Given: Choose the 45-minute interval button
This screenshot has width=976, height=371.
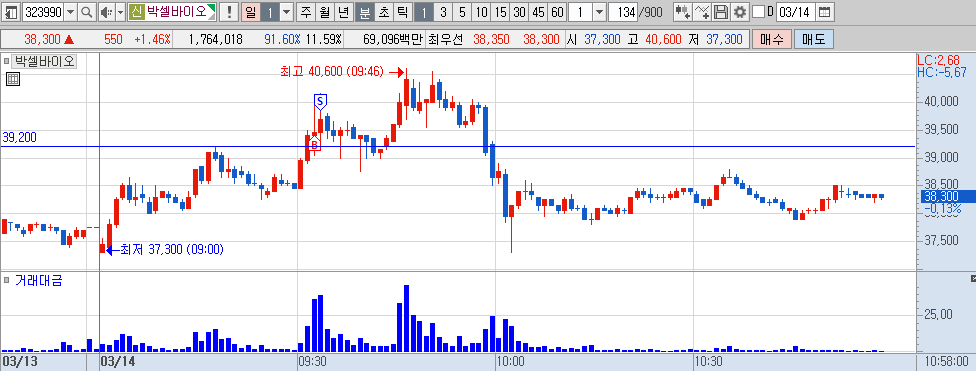Looking at the screenshot, I should click(538, 12).
